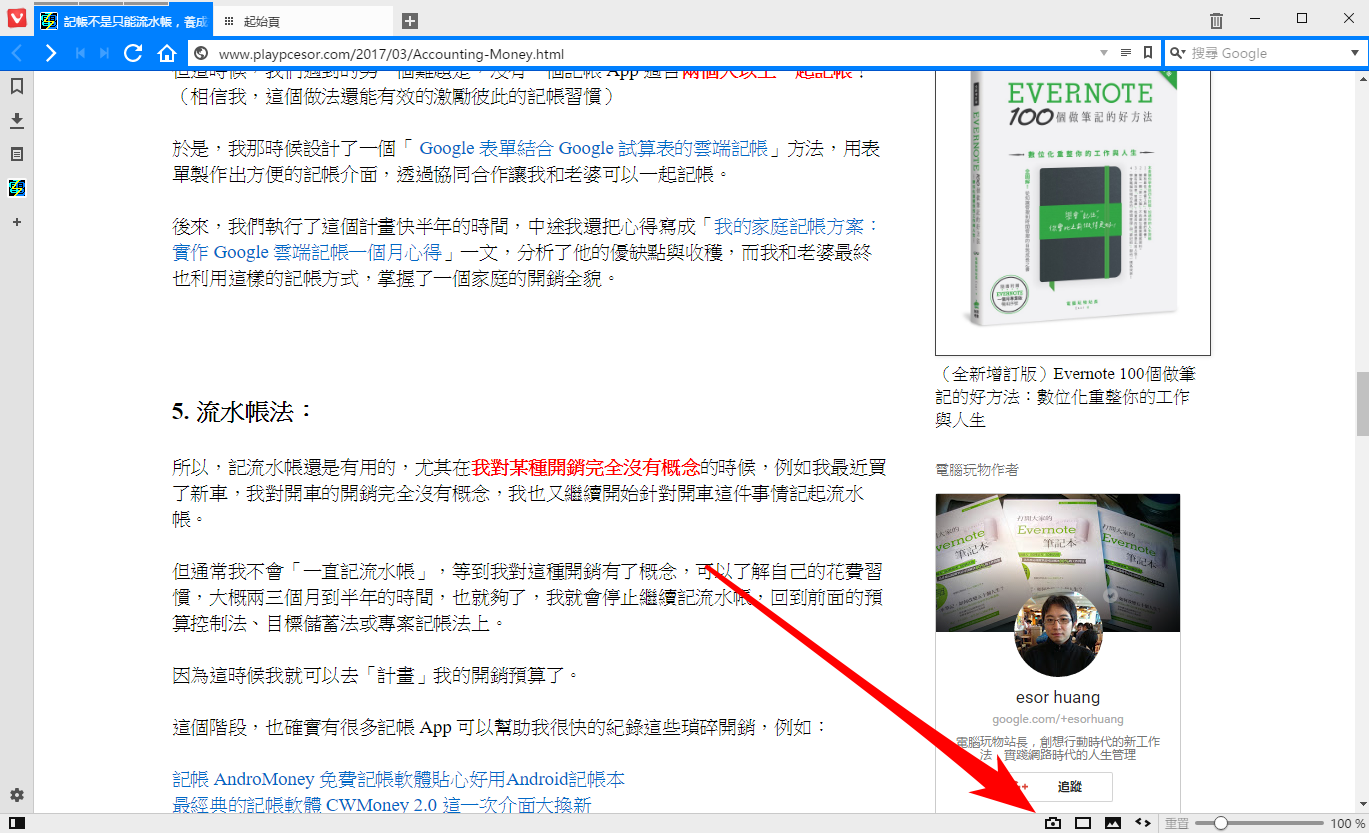Screen dimensions: 1369x833
Task: Go to the home page
Action: [167, 53]
